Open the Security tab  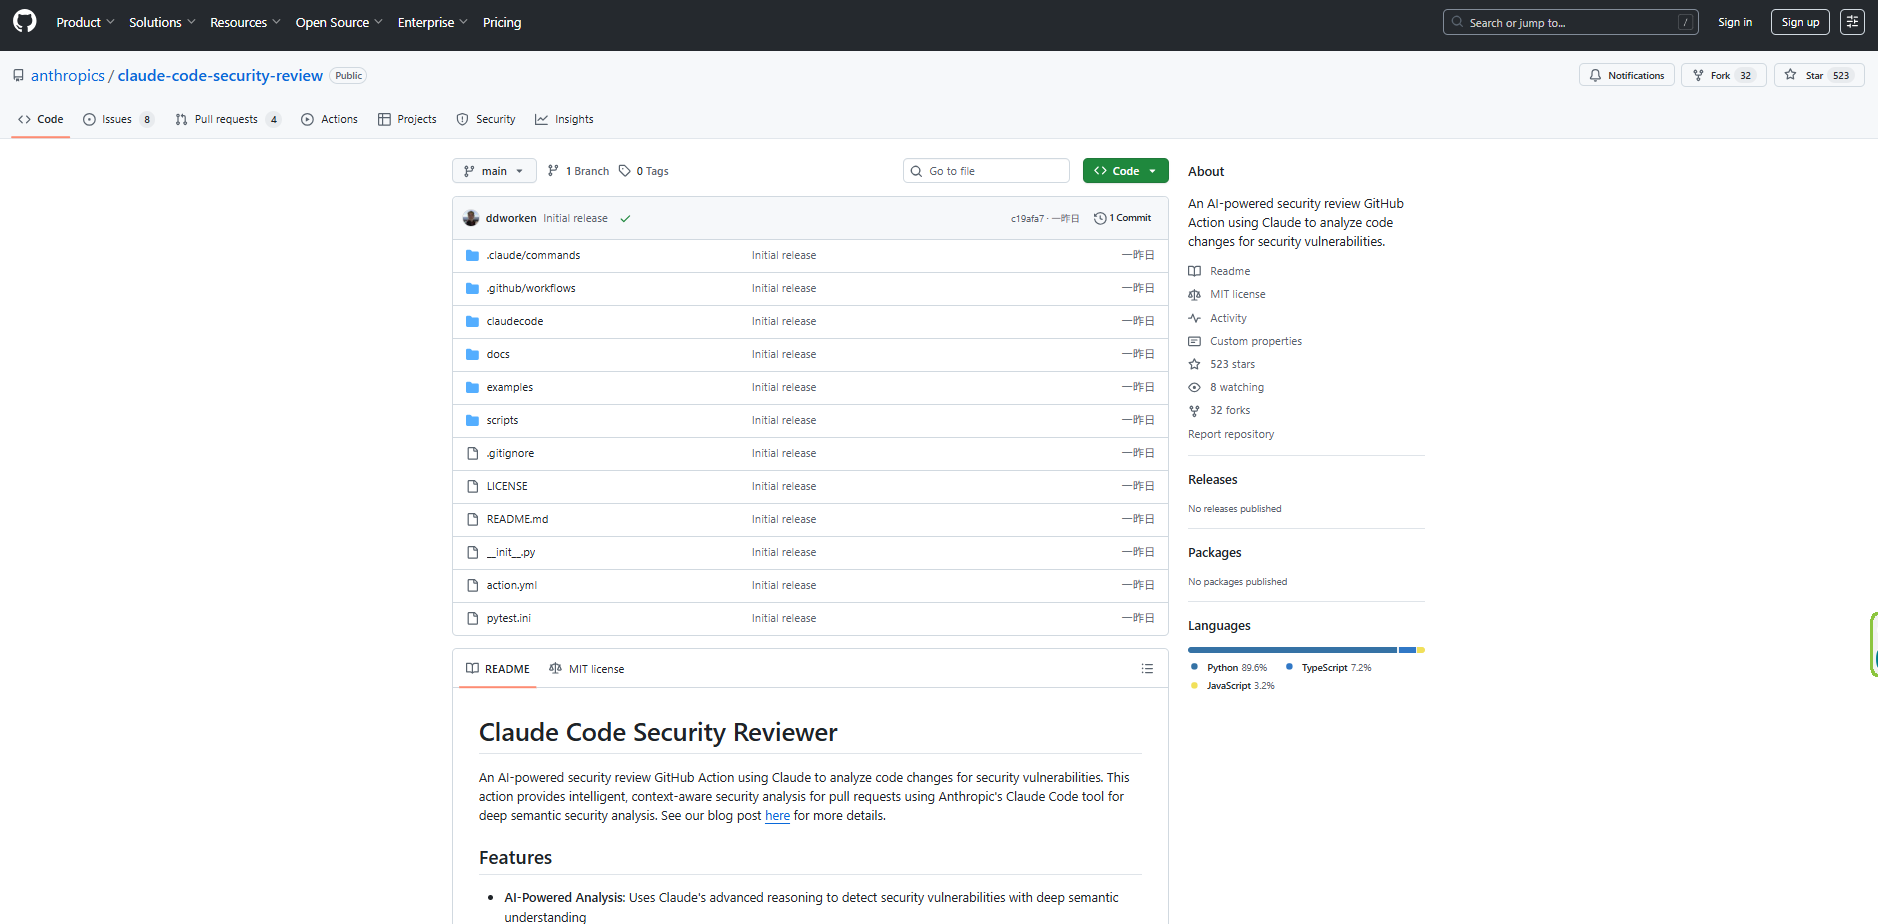(x=485, y=118)
